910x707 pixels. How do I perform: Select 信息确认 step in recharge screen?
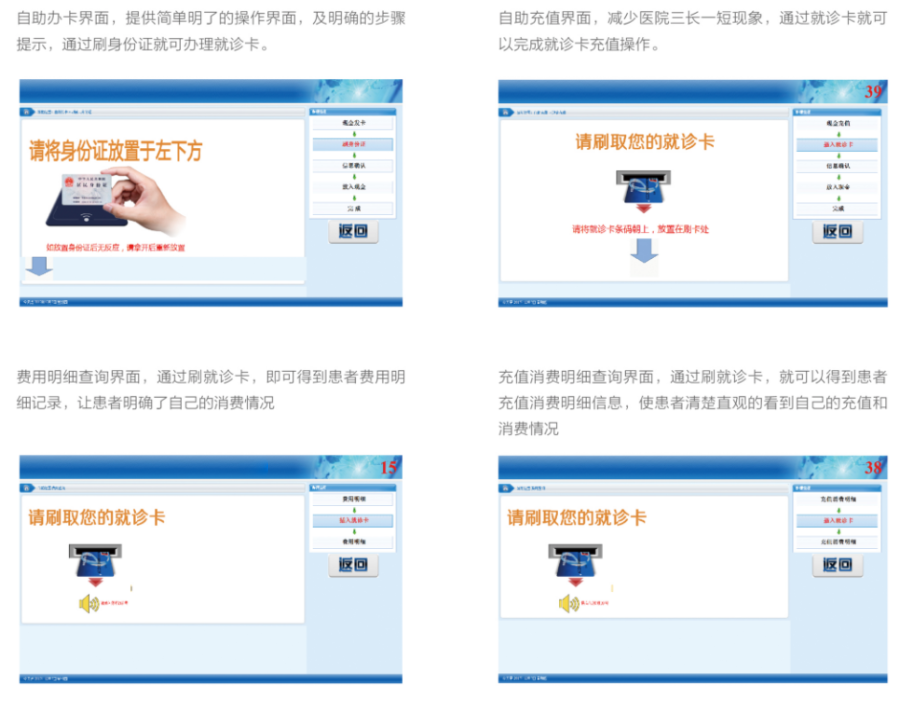click(x=837, y=165)
